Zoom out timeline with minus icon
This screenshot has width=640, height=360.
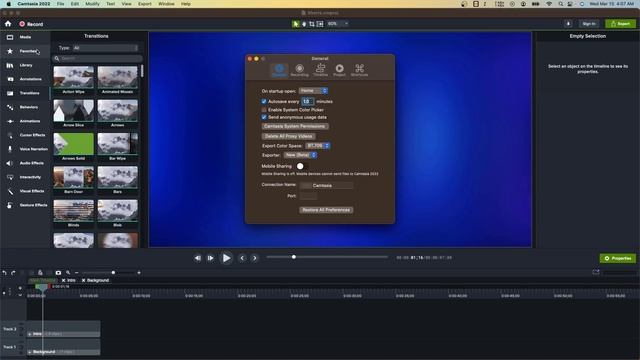(76, 273)
